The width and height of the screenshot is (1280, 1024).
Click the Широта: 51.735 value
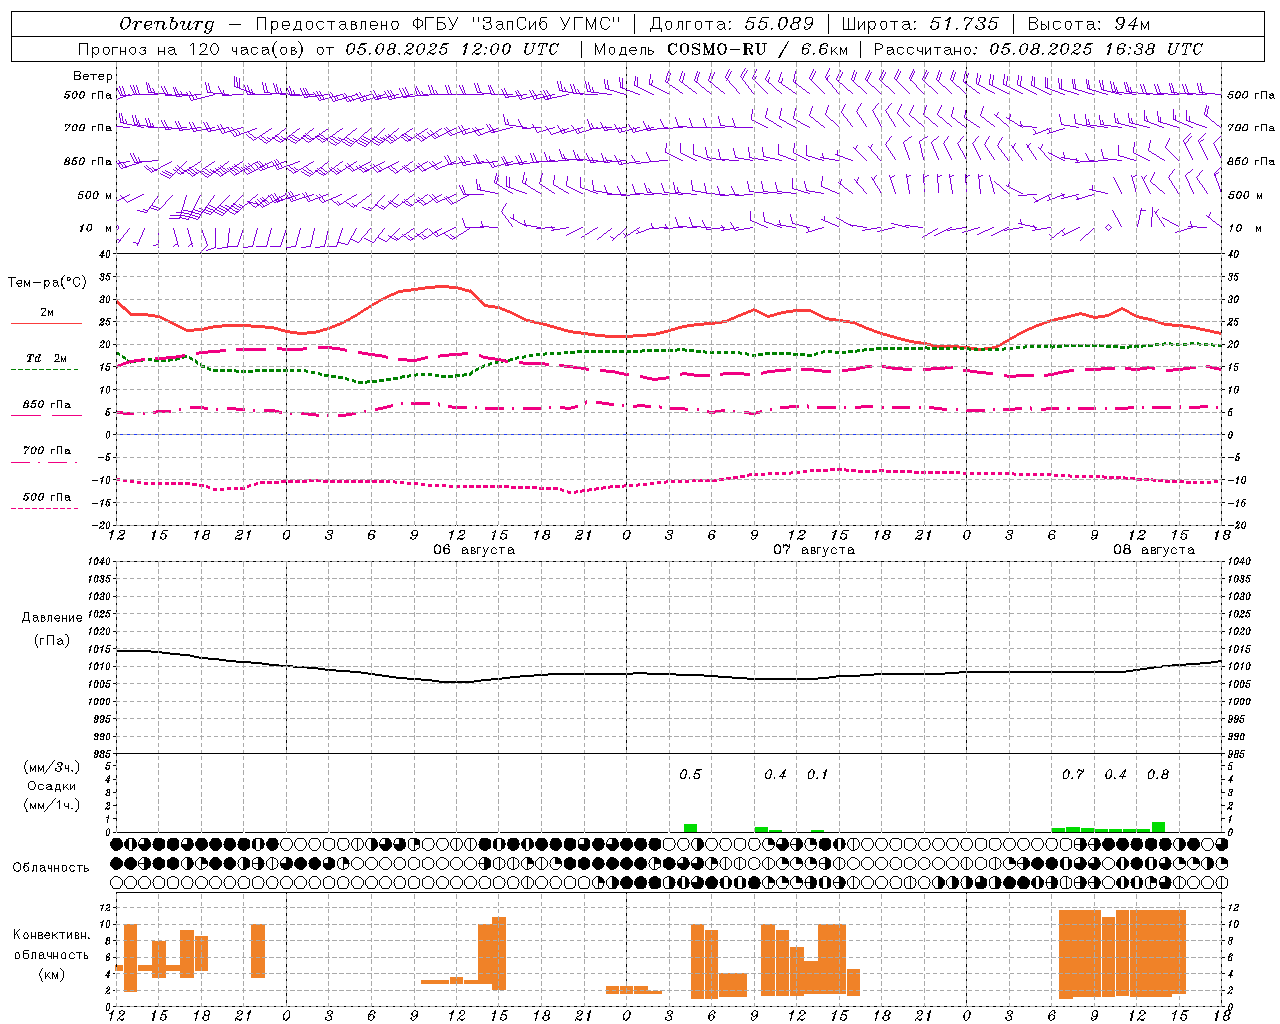(x=920, y=24)
